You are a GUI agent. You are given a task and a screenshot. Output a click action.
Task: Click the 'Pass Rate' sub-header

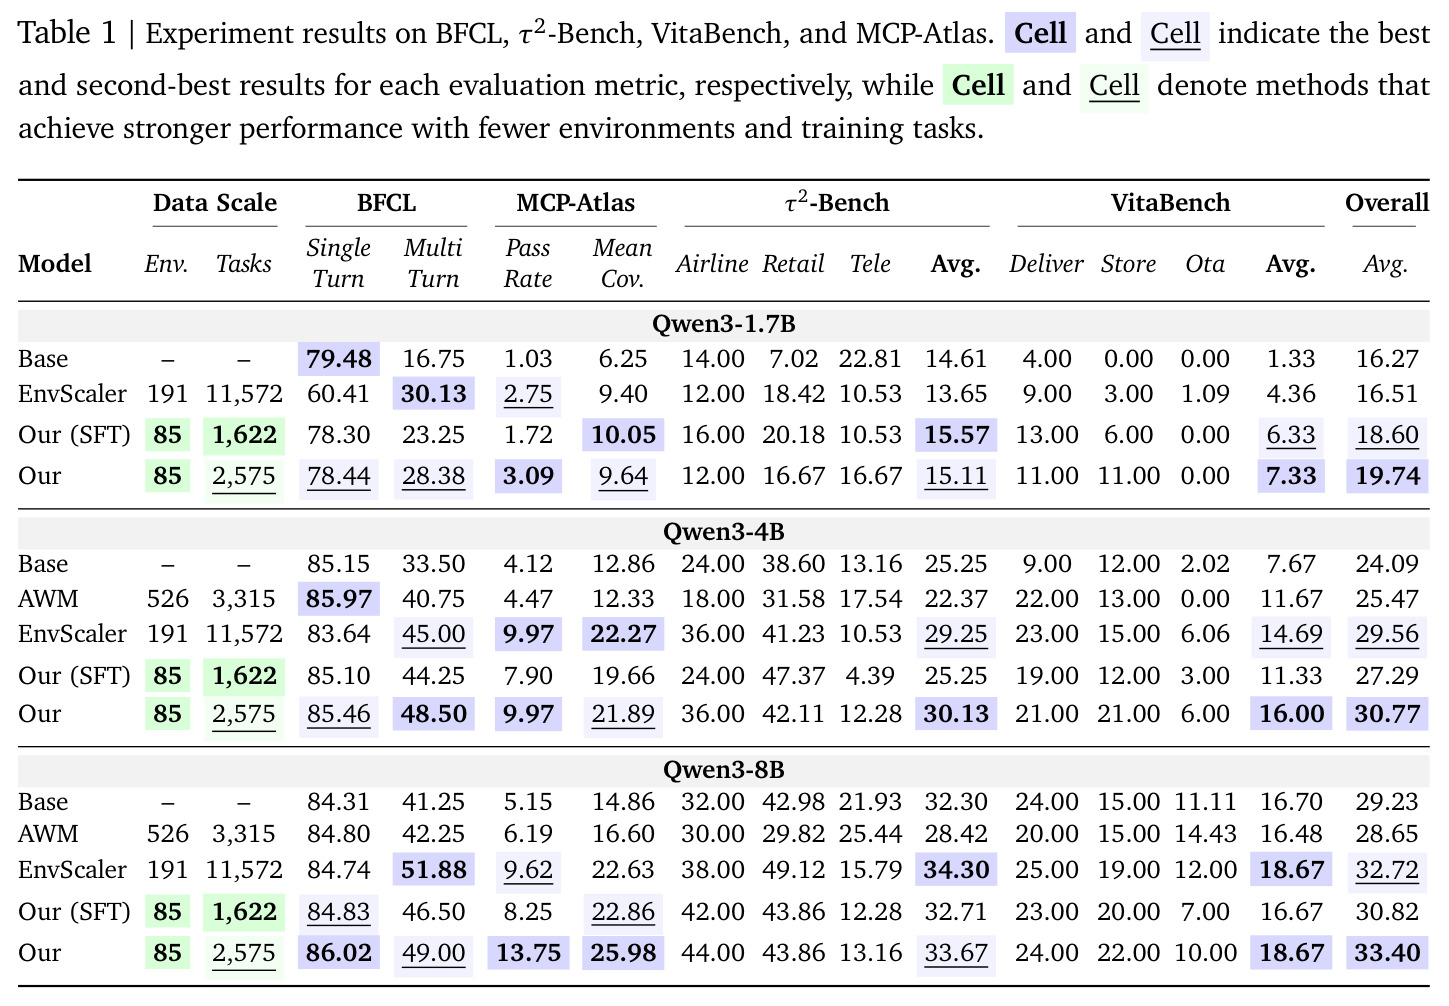coord(528,263)
